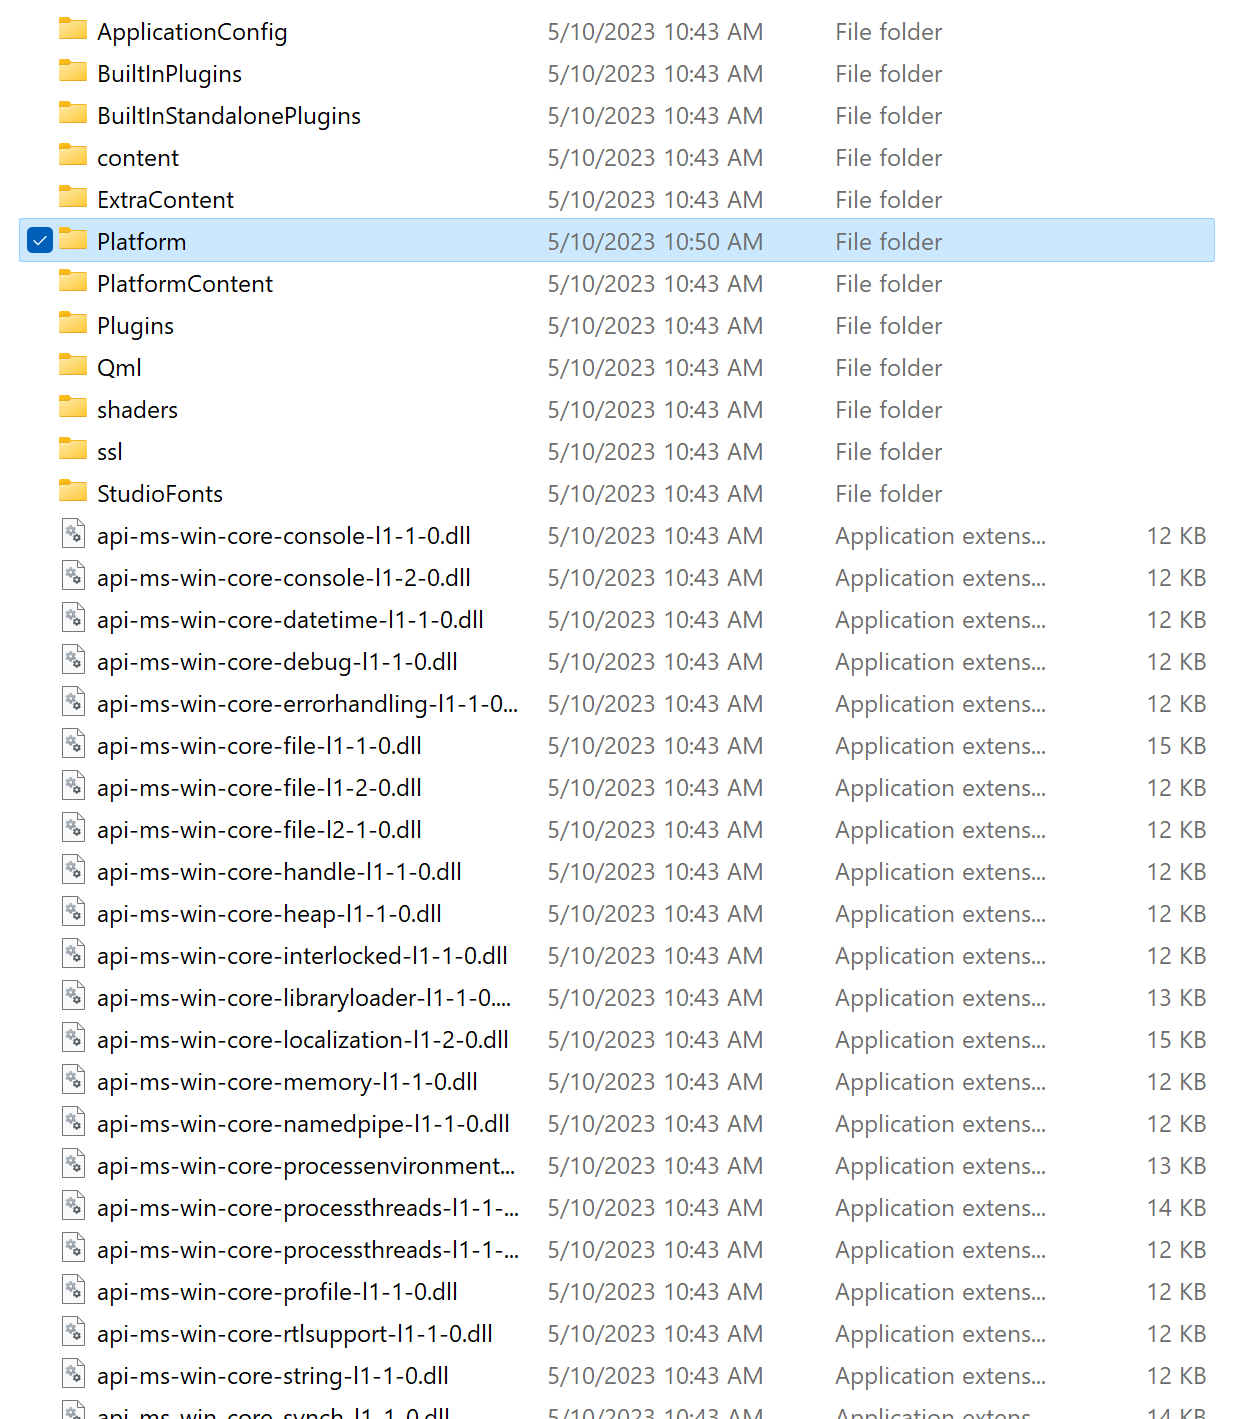Uncheck the Platform folder checkbox
Screen dimensions: 1246x1419
(39, 240)
